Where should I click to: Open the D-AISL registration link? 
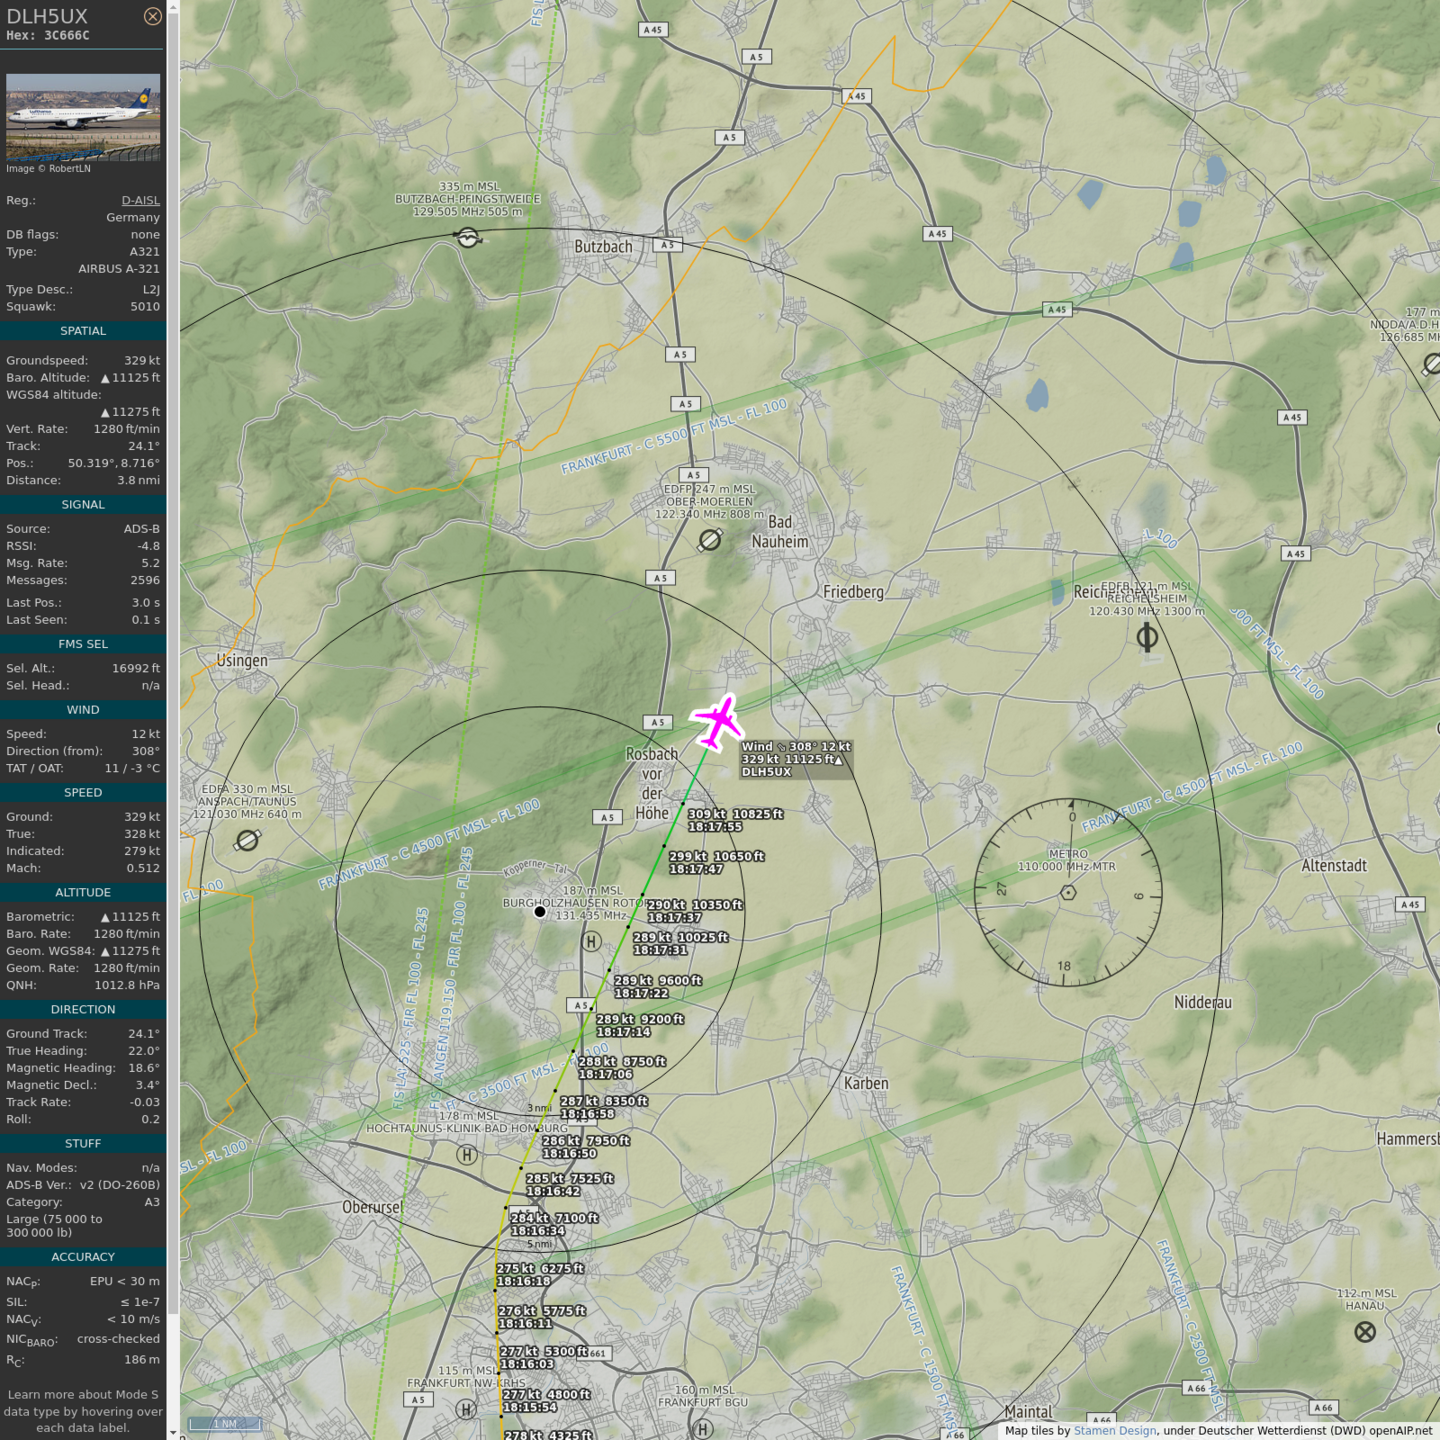coord(140,200)
